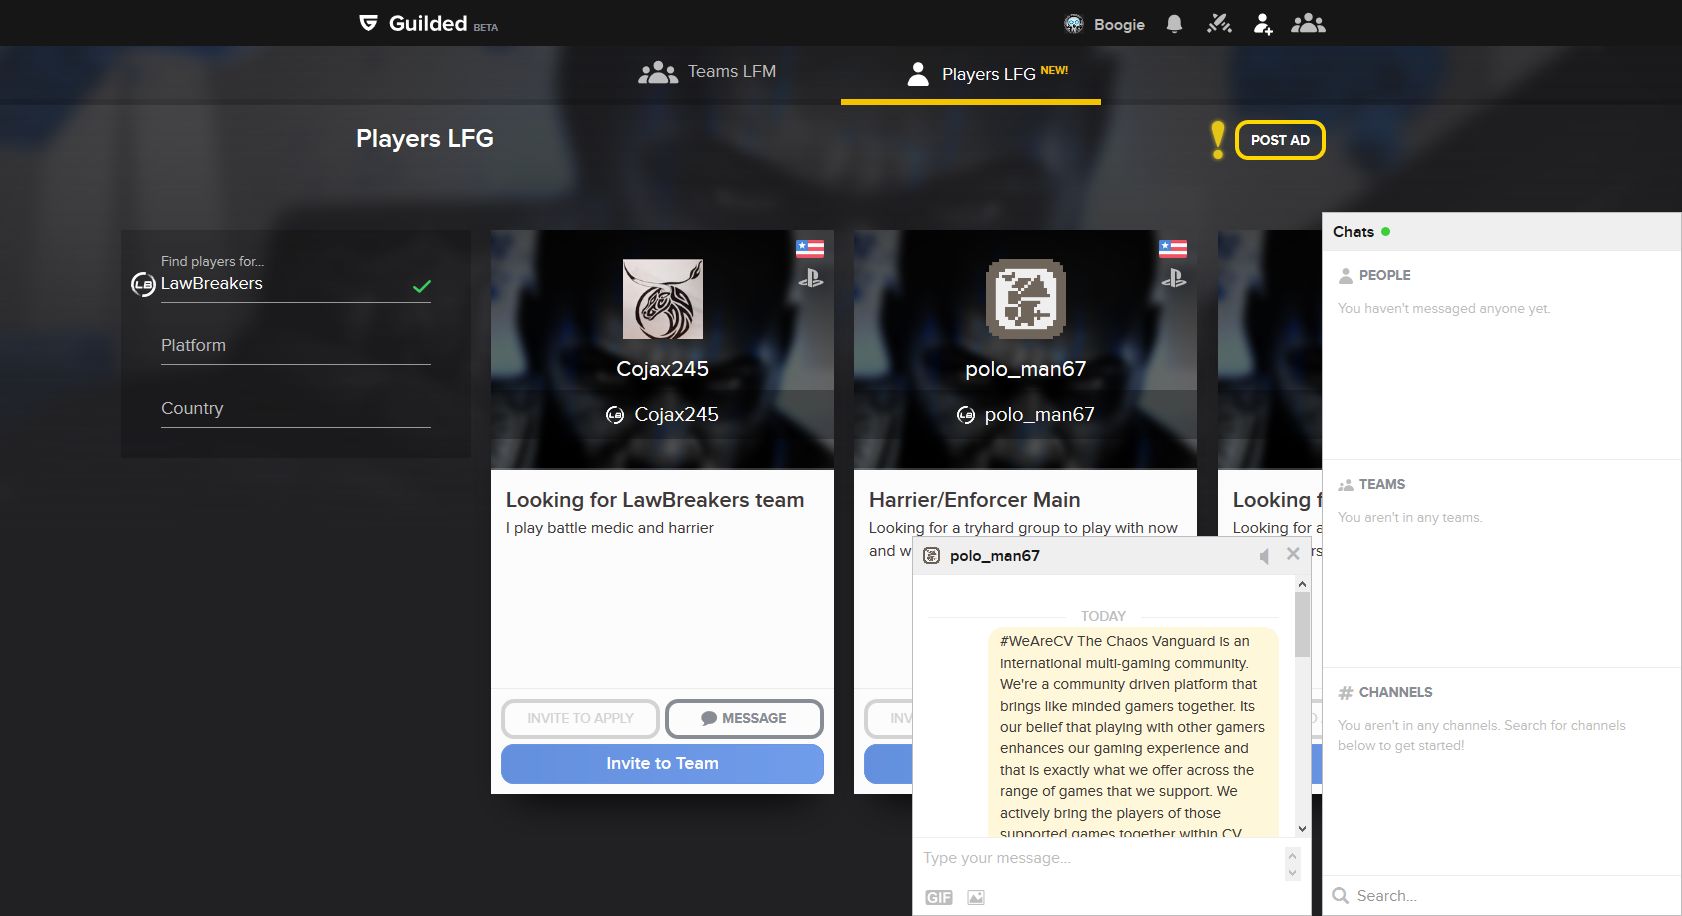Click the LawBreakers alias icon beside Cojax245
Screen dimensions: 1682x916
(x=615, y=415)
